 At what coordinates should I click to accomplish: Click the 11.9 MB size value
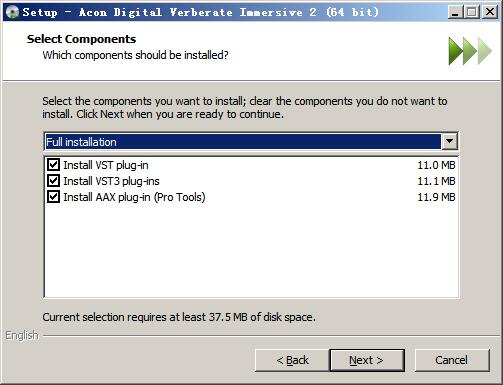tap(436, 197)
